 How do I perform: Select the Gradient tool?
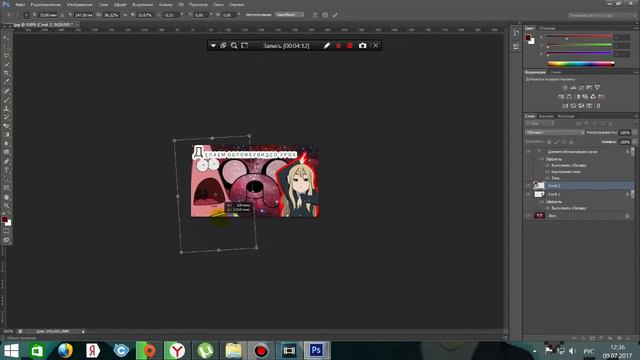coord(6,135)
